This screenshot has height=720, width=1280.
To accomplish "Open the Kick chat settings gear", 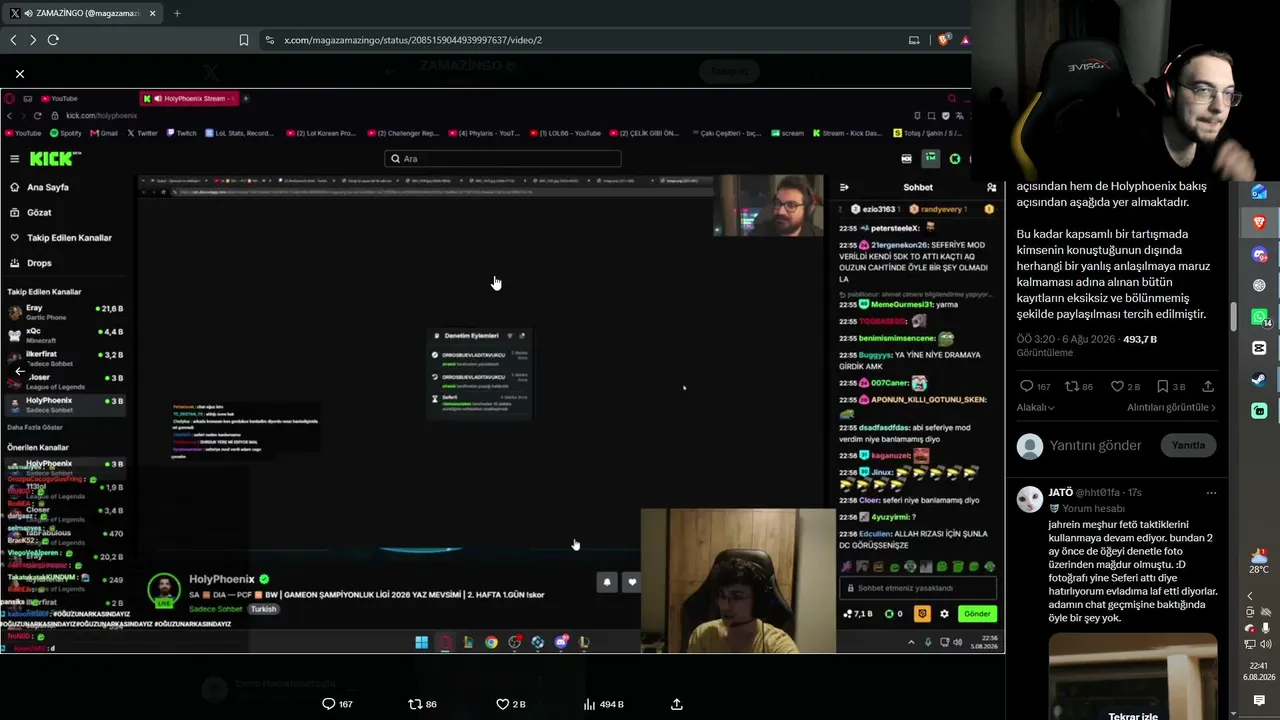I will point(944,614).
